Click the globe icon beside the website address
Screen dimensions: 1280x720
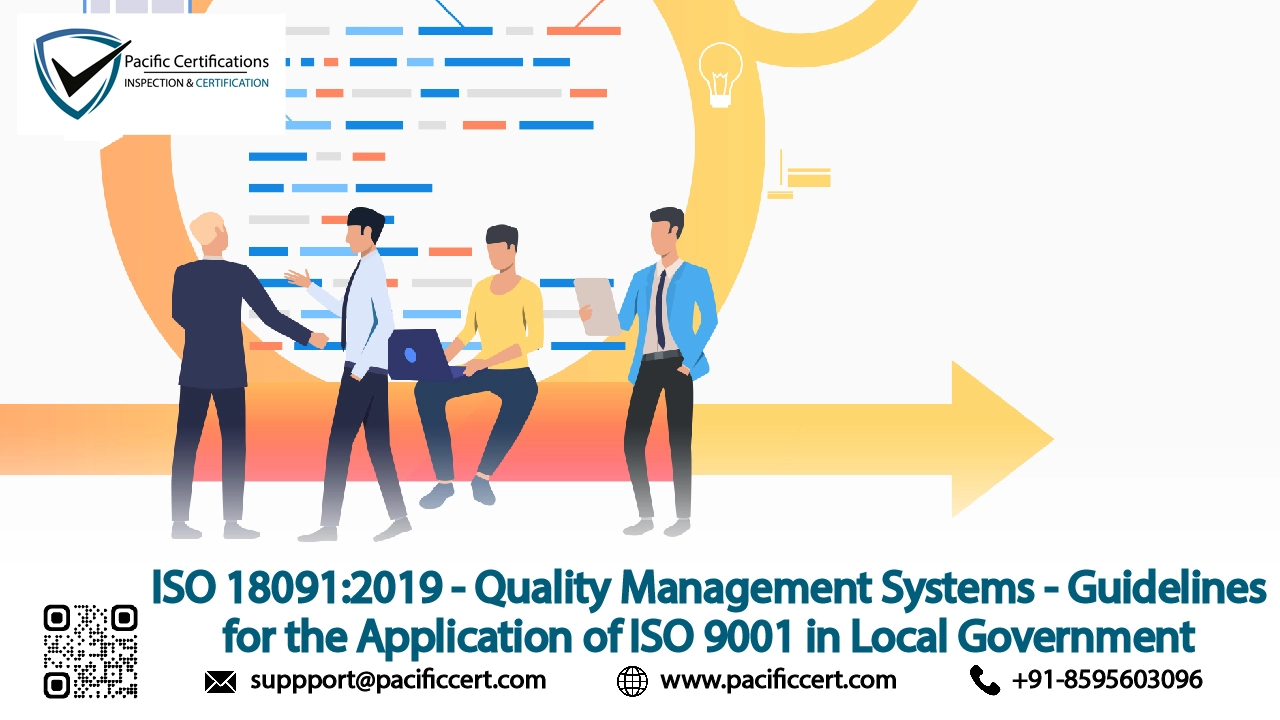(x=631, y=680)
